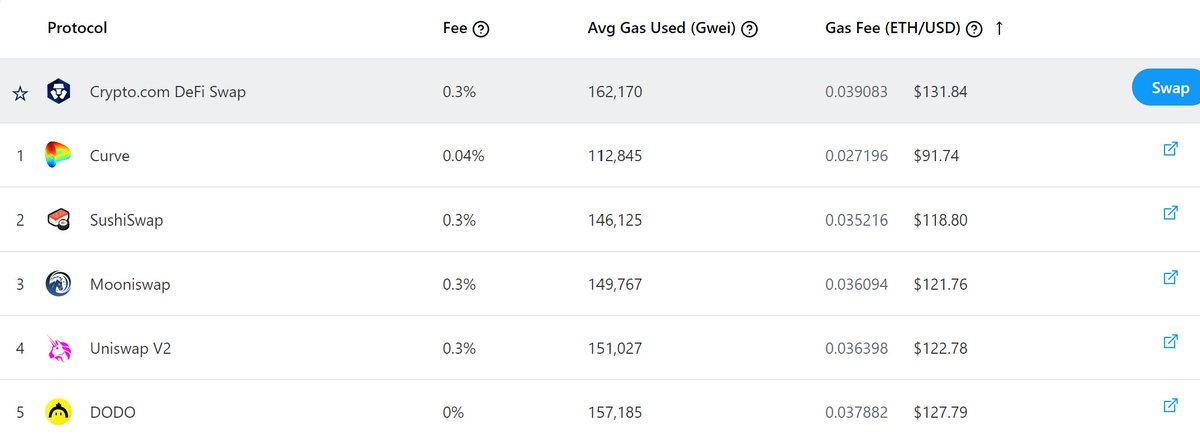Open Mooniswap's external link icon
Image resolution: width=1200 pixels, height=438 pixels.
click(1171, 277)
